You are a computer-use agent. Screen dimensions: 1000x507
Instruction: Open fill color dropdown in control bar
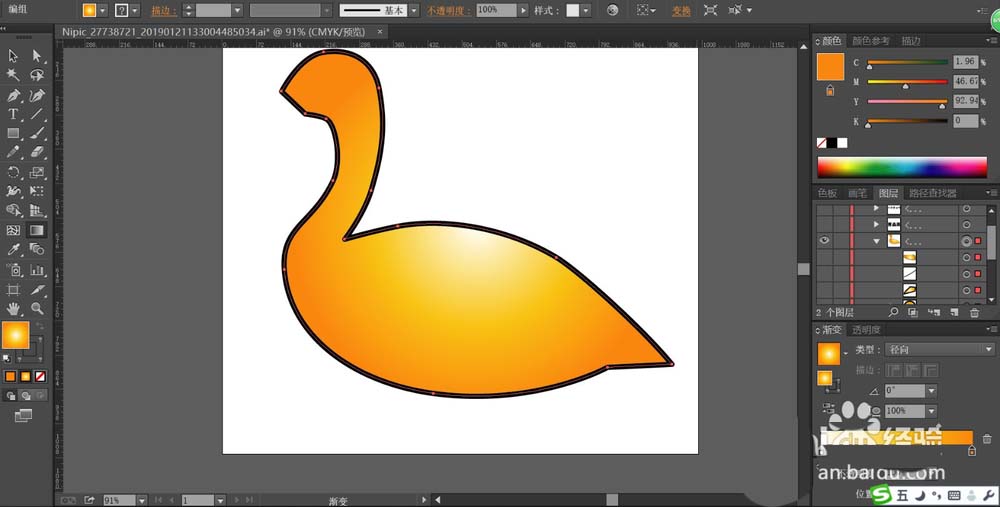pyautogui.click(x=102, y=10)
